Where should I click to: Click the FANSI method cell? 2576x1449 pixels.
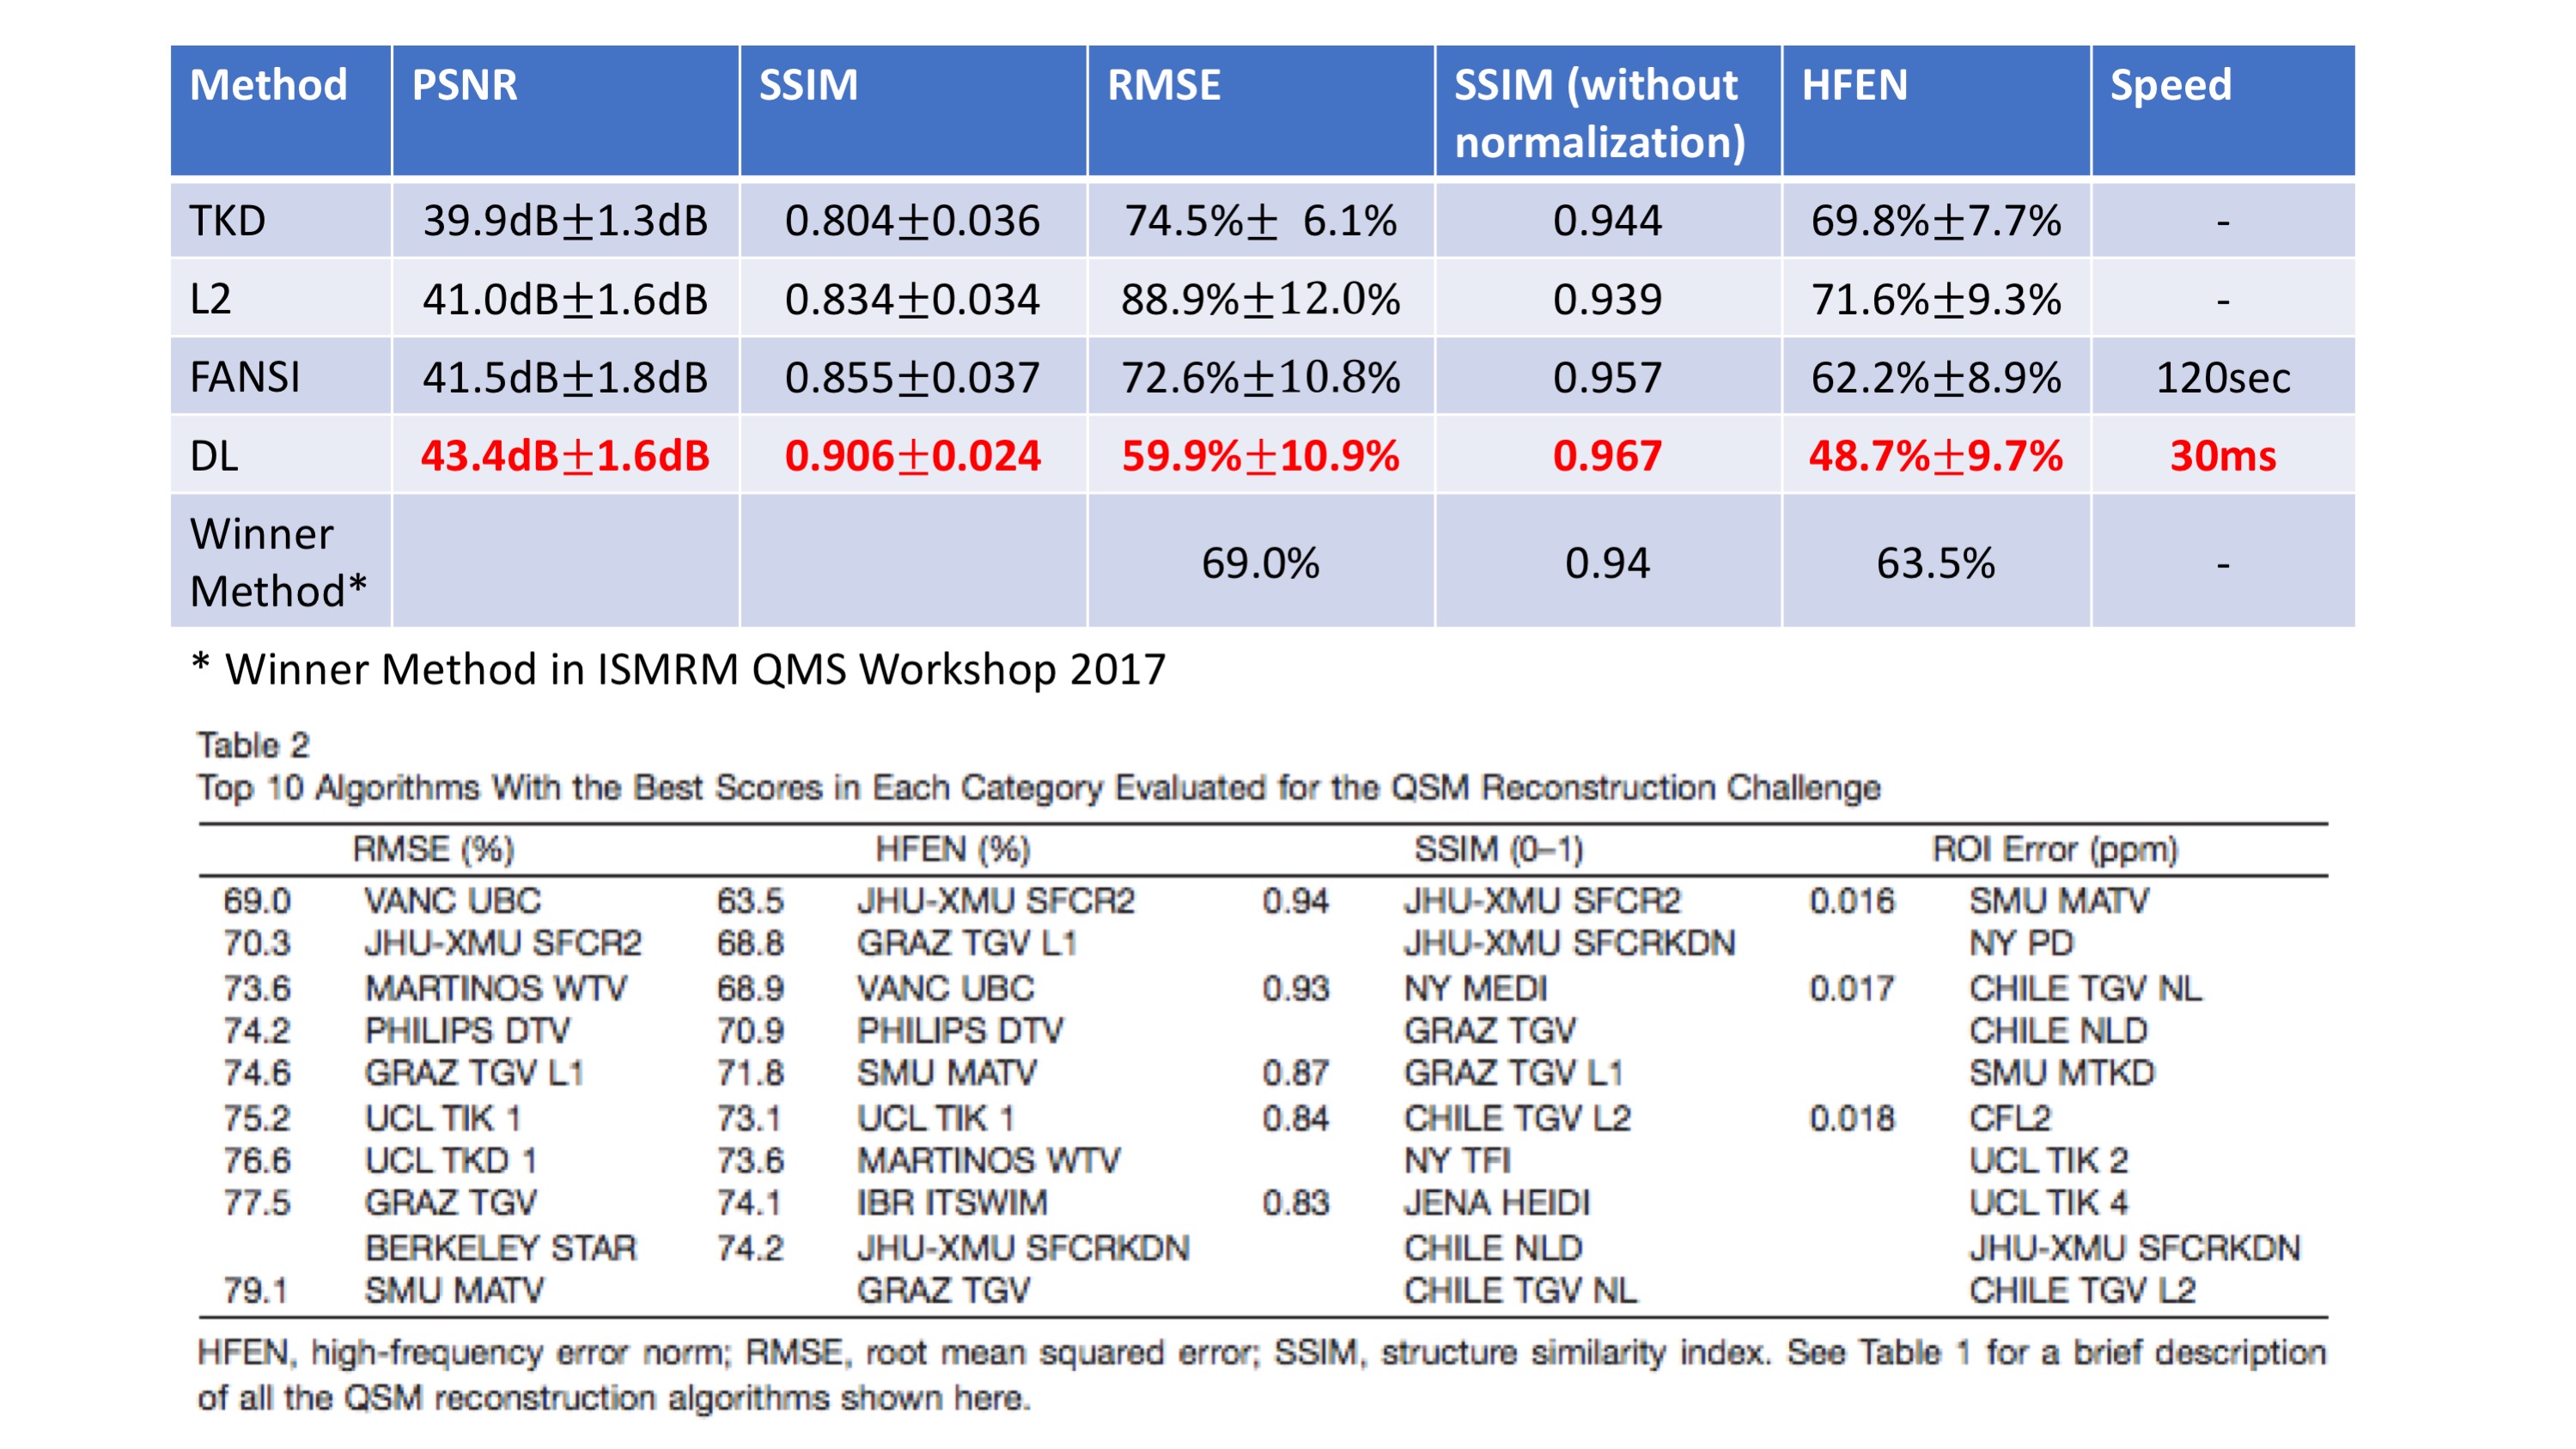(x=245, y=378)
